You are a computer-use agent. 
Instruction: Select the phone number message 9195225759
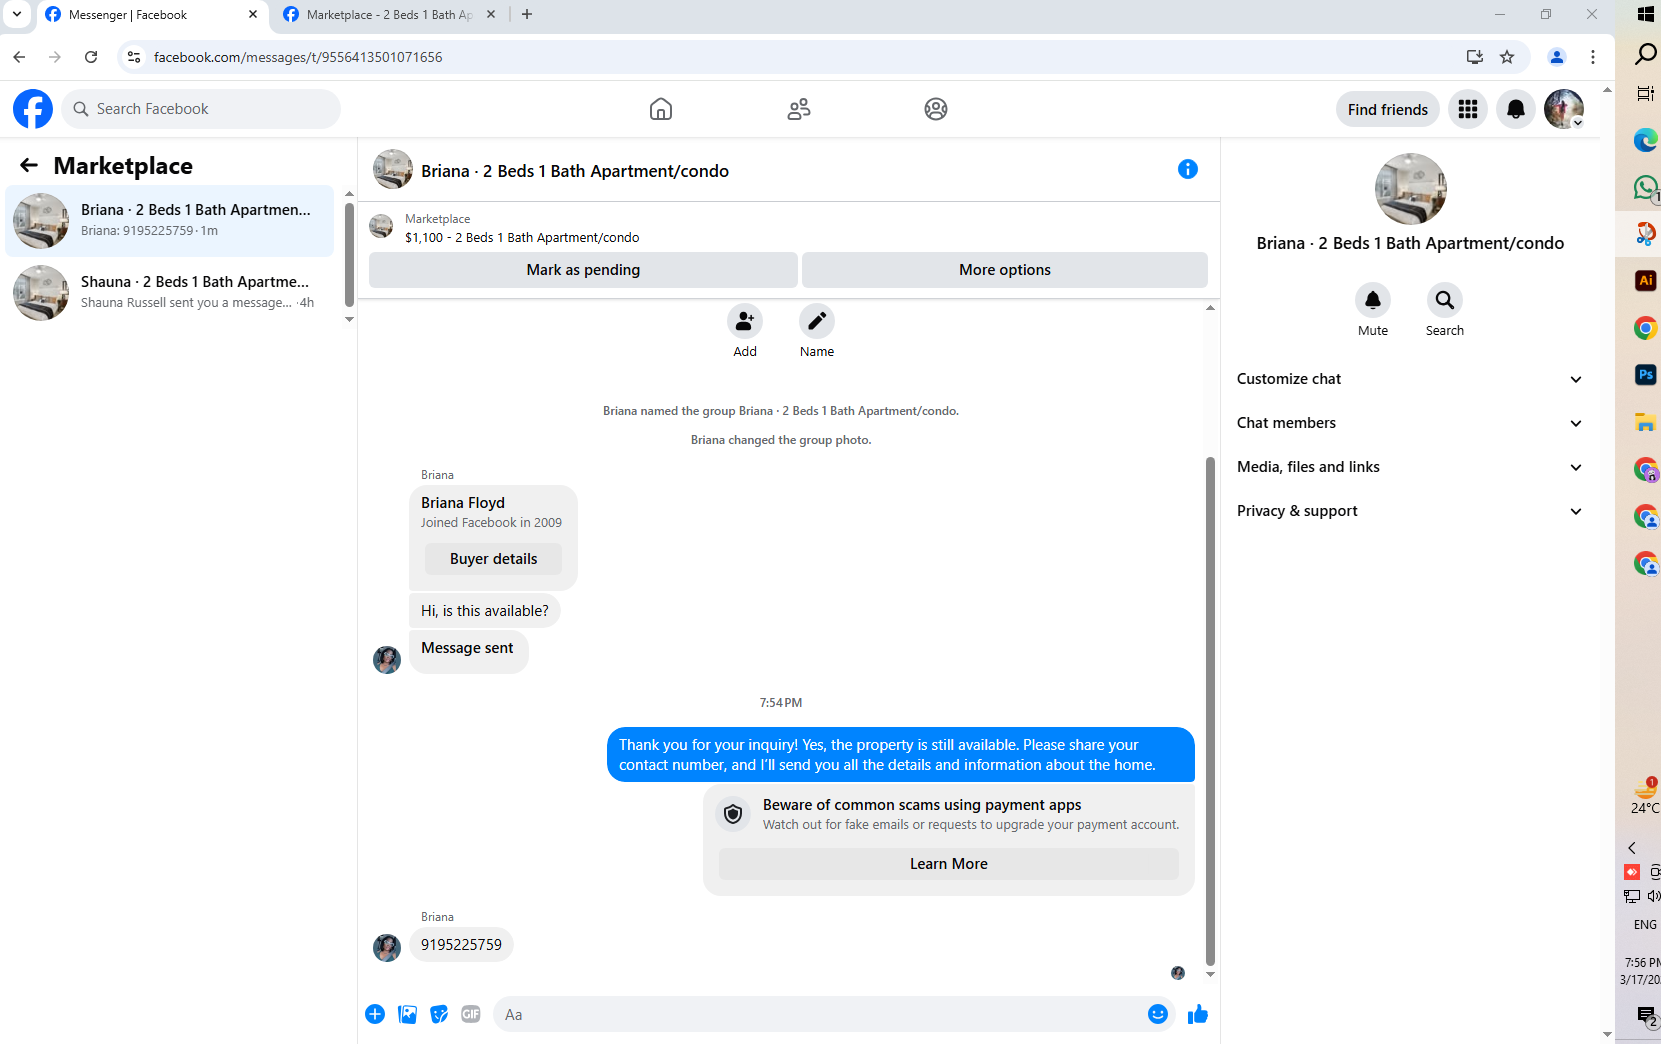point(461,945)
